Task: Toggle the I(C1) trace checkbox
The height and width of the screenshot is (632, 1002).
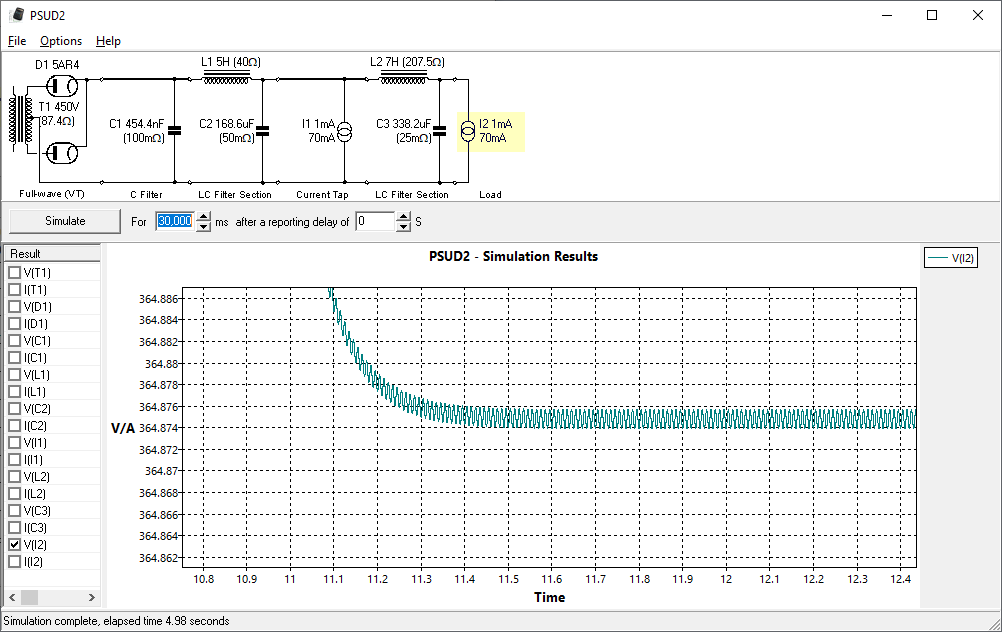Action: pyautogui.click(x=15, y=358)
